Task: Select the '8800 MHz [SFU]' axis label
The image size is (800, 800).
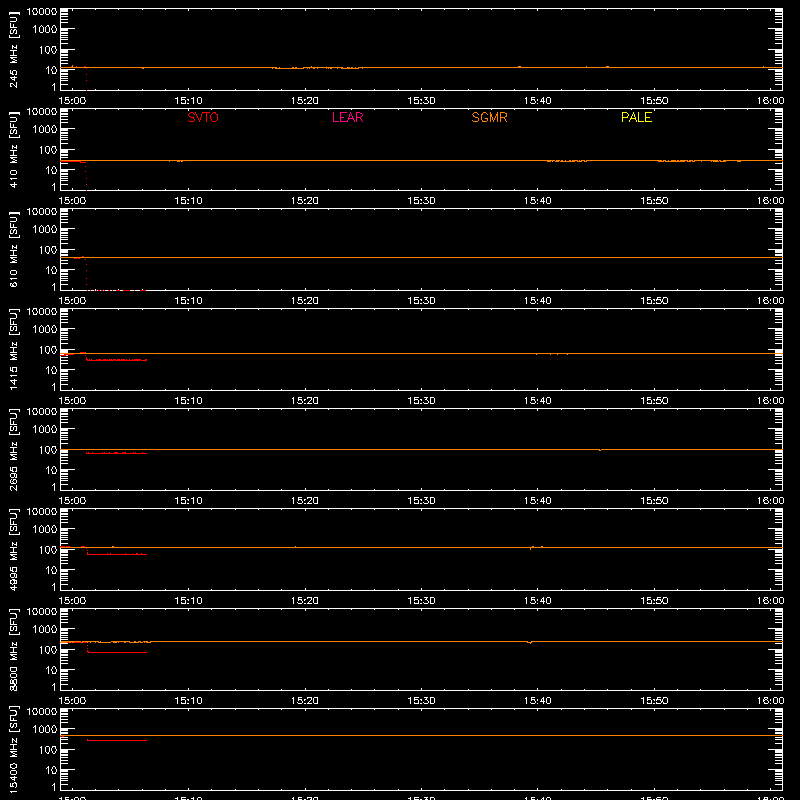Action: [13, 650]
